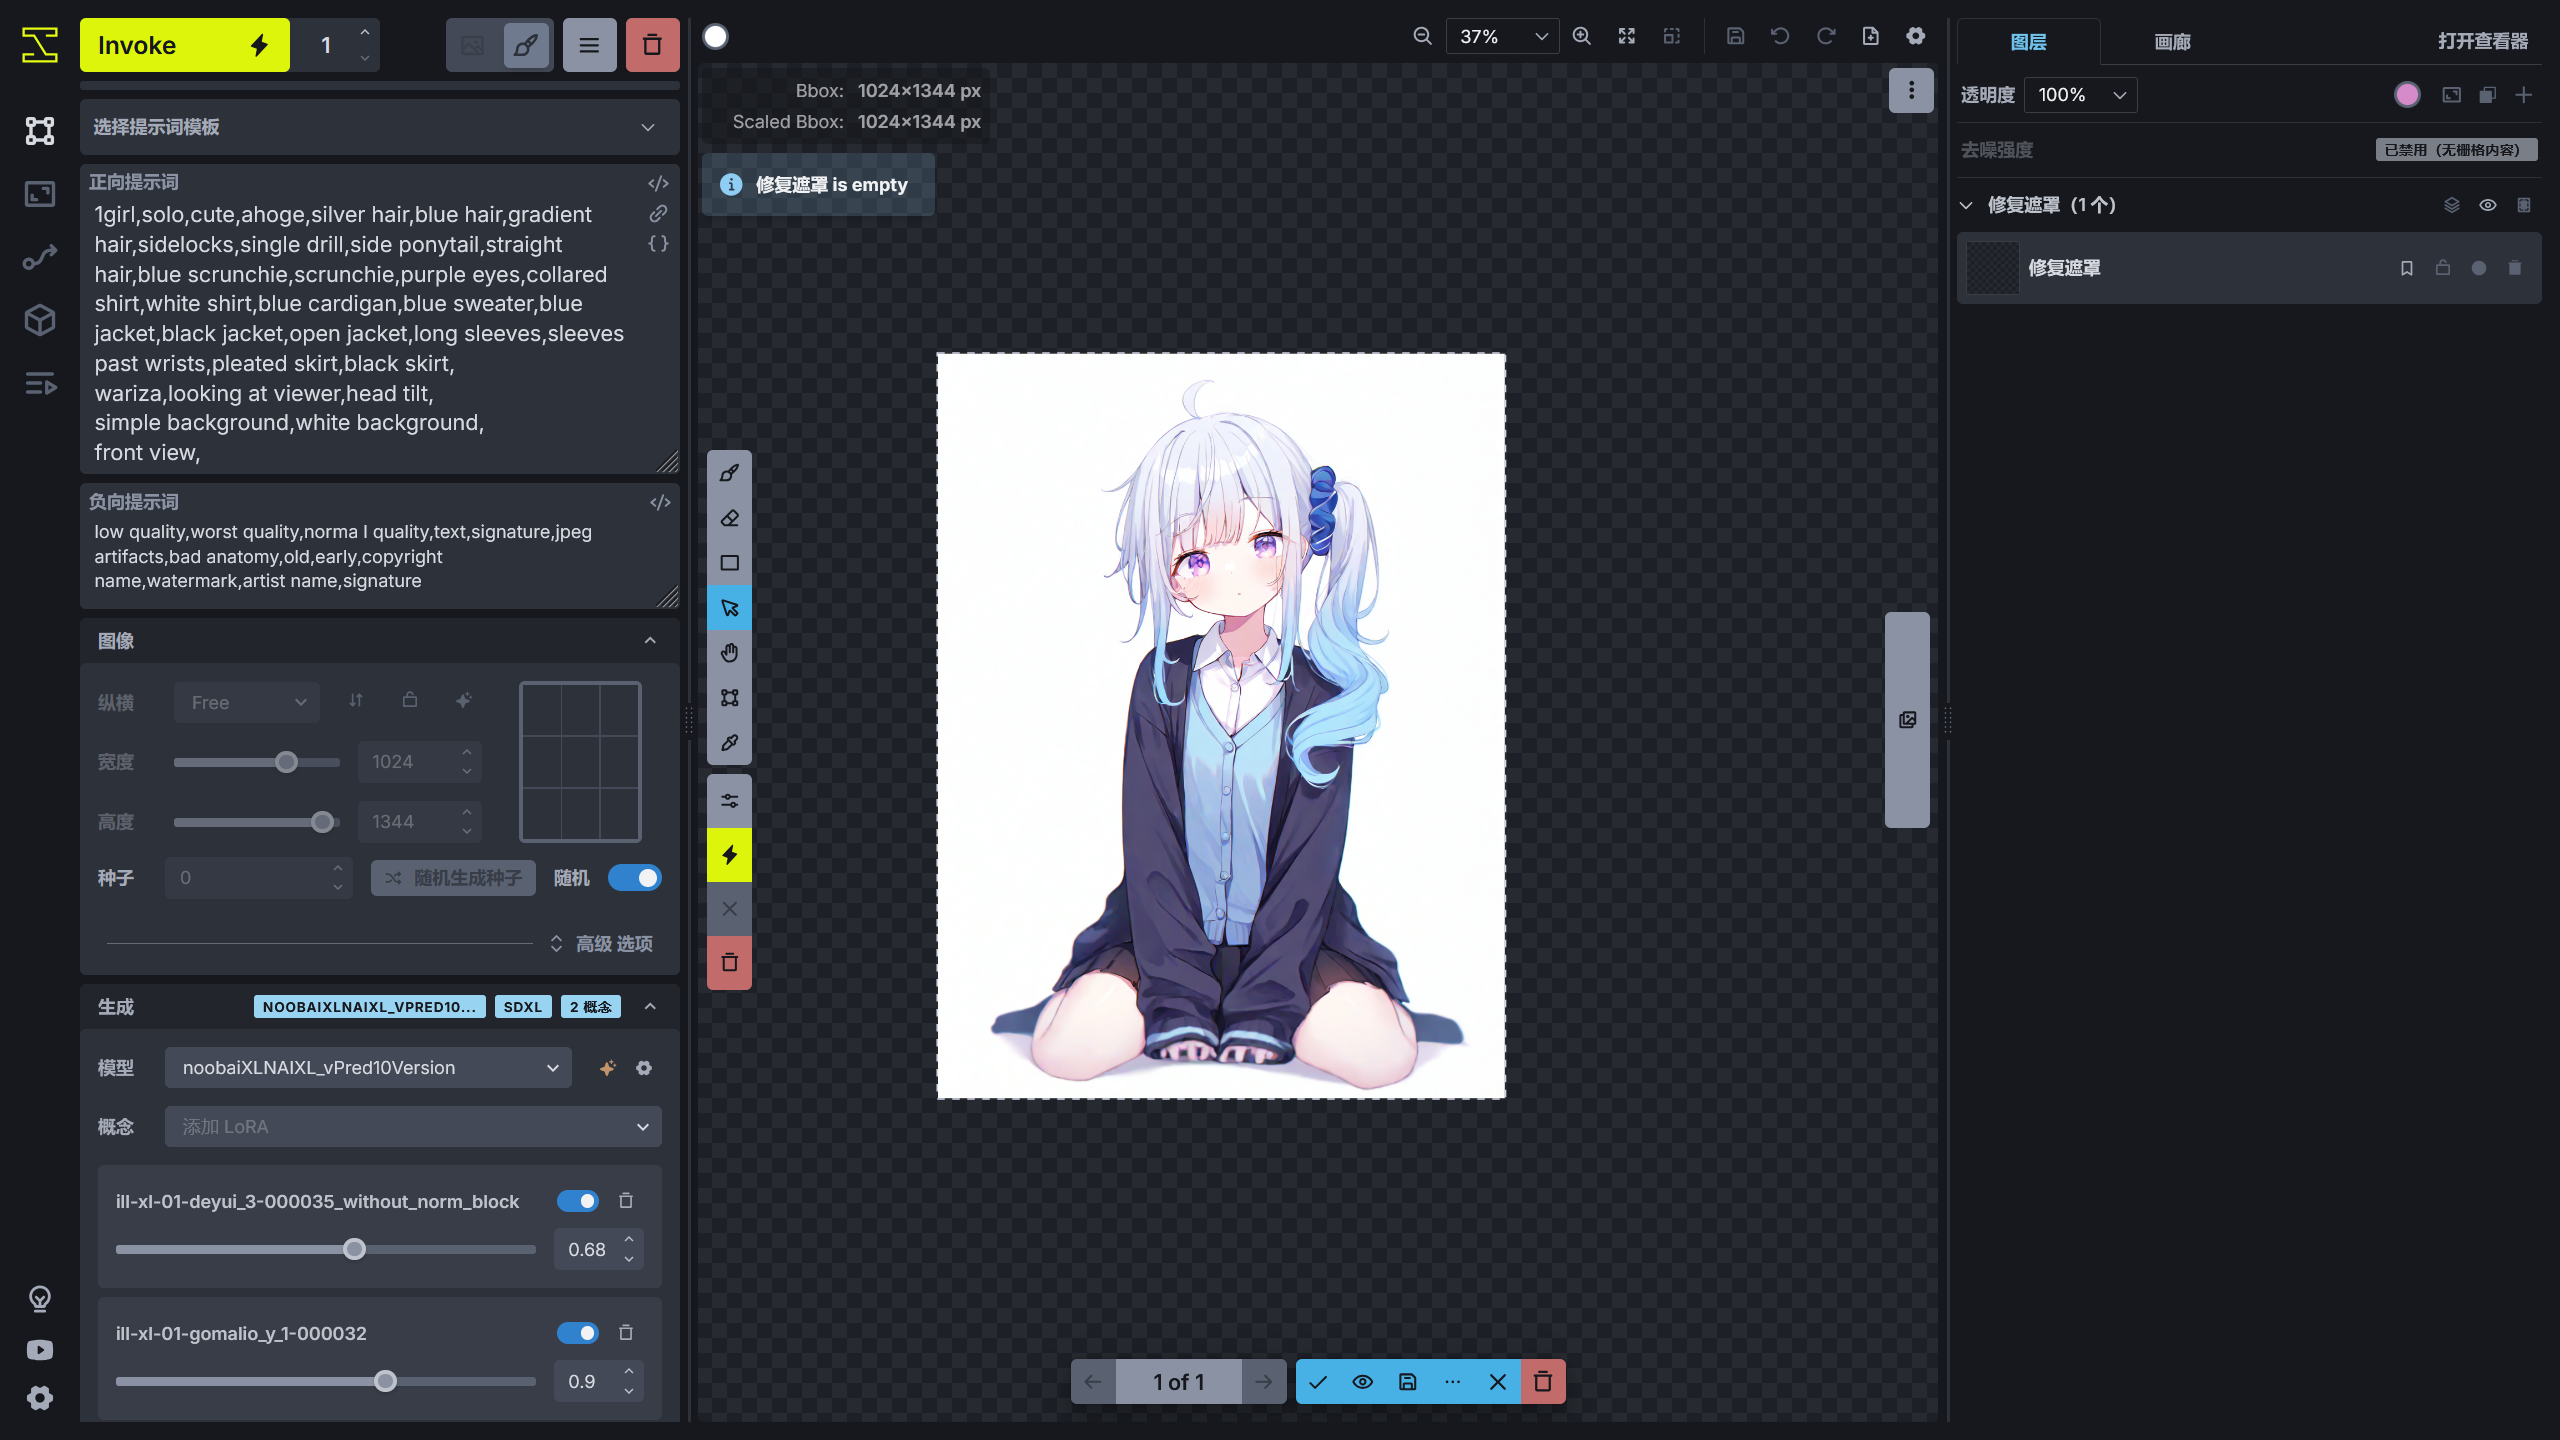
Task: Select the Eraser tool
Action: coord(729,517)
